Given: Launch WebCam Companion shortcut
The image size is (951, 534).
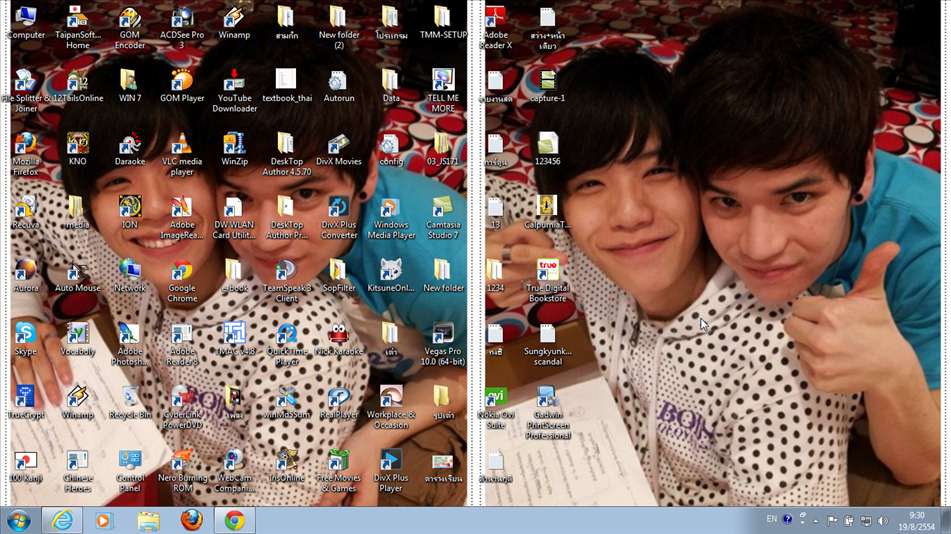Looking at the screenshot, I should 234,471.
